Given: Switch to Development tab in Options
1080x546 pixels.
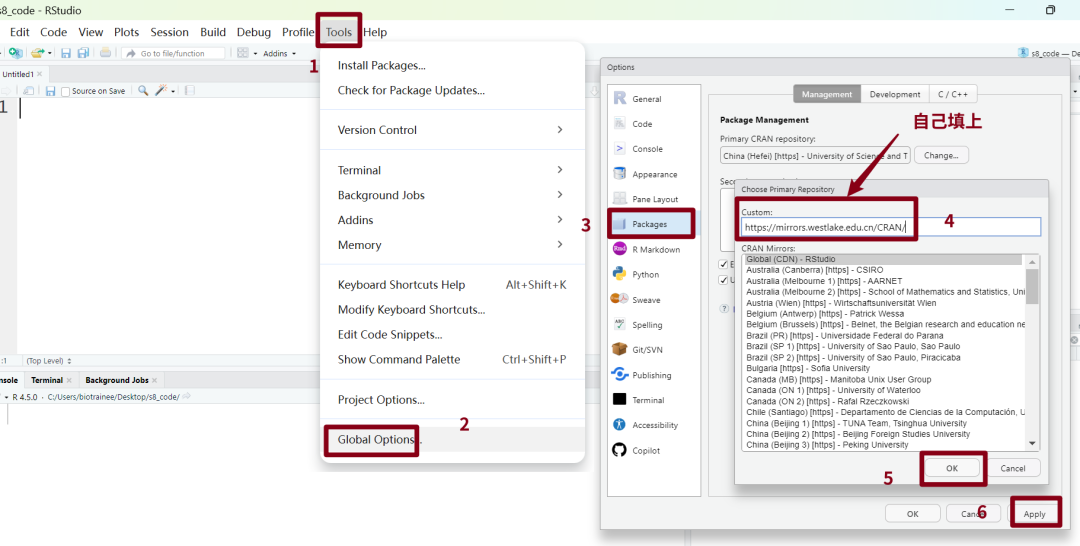Looking at the screenshot, I should (895, 94).
